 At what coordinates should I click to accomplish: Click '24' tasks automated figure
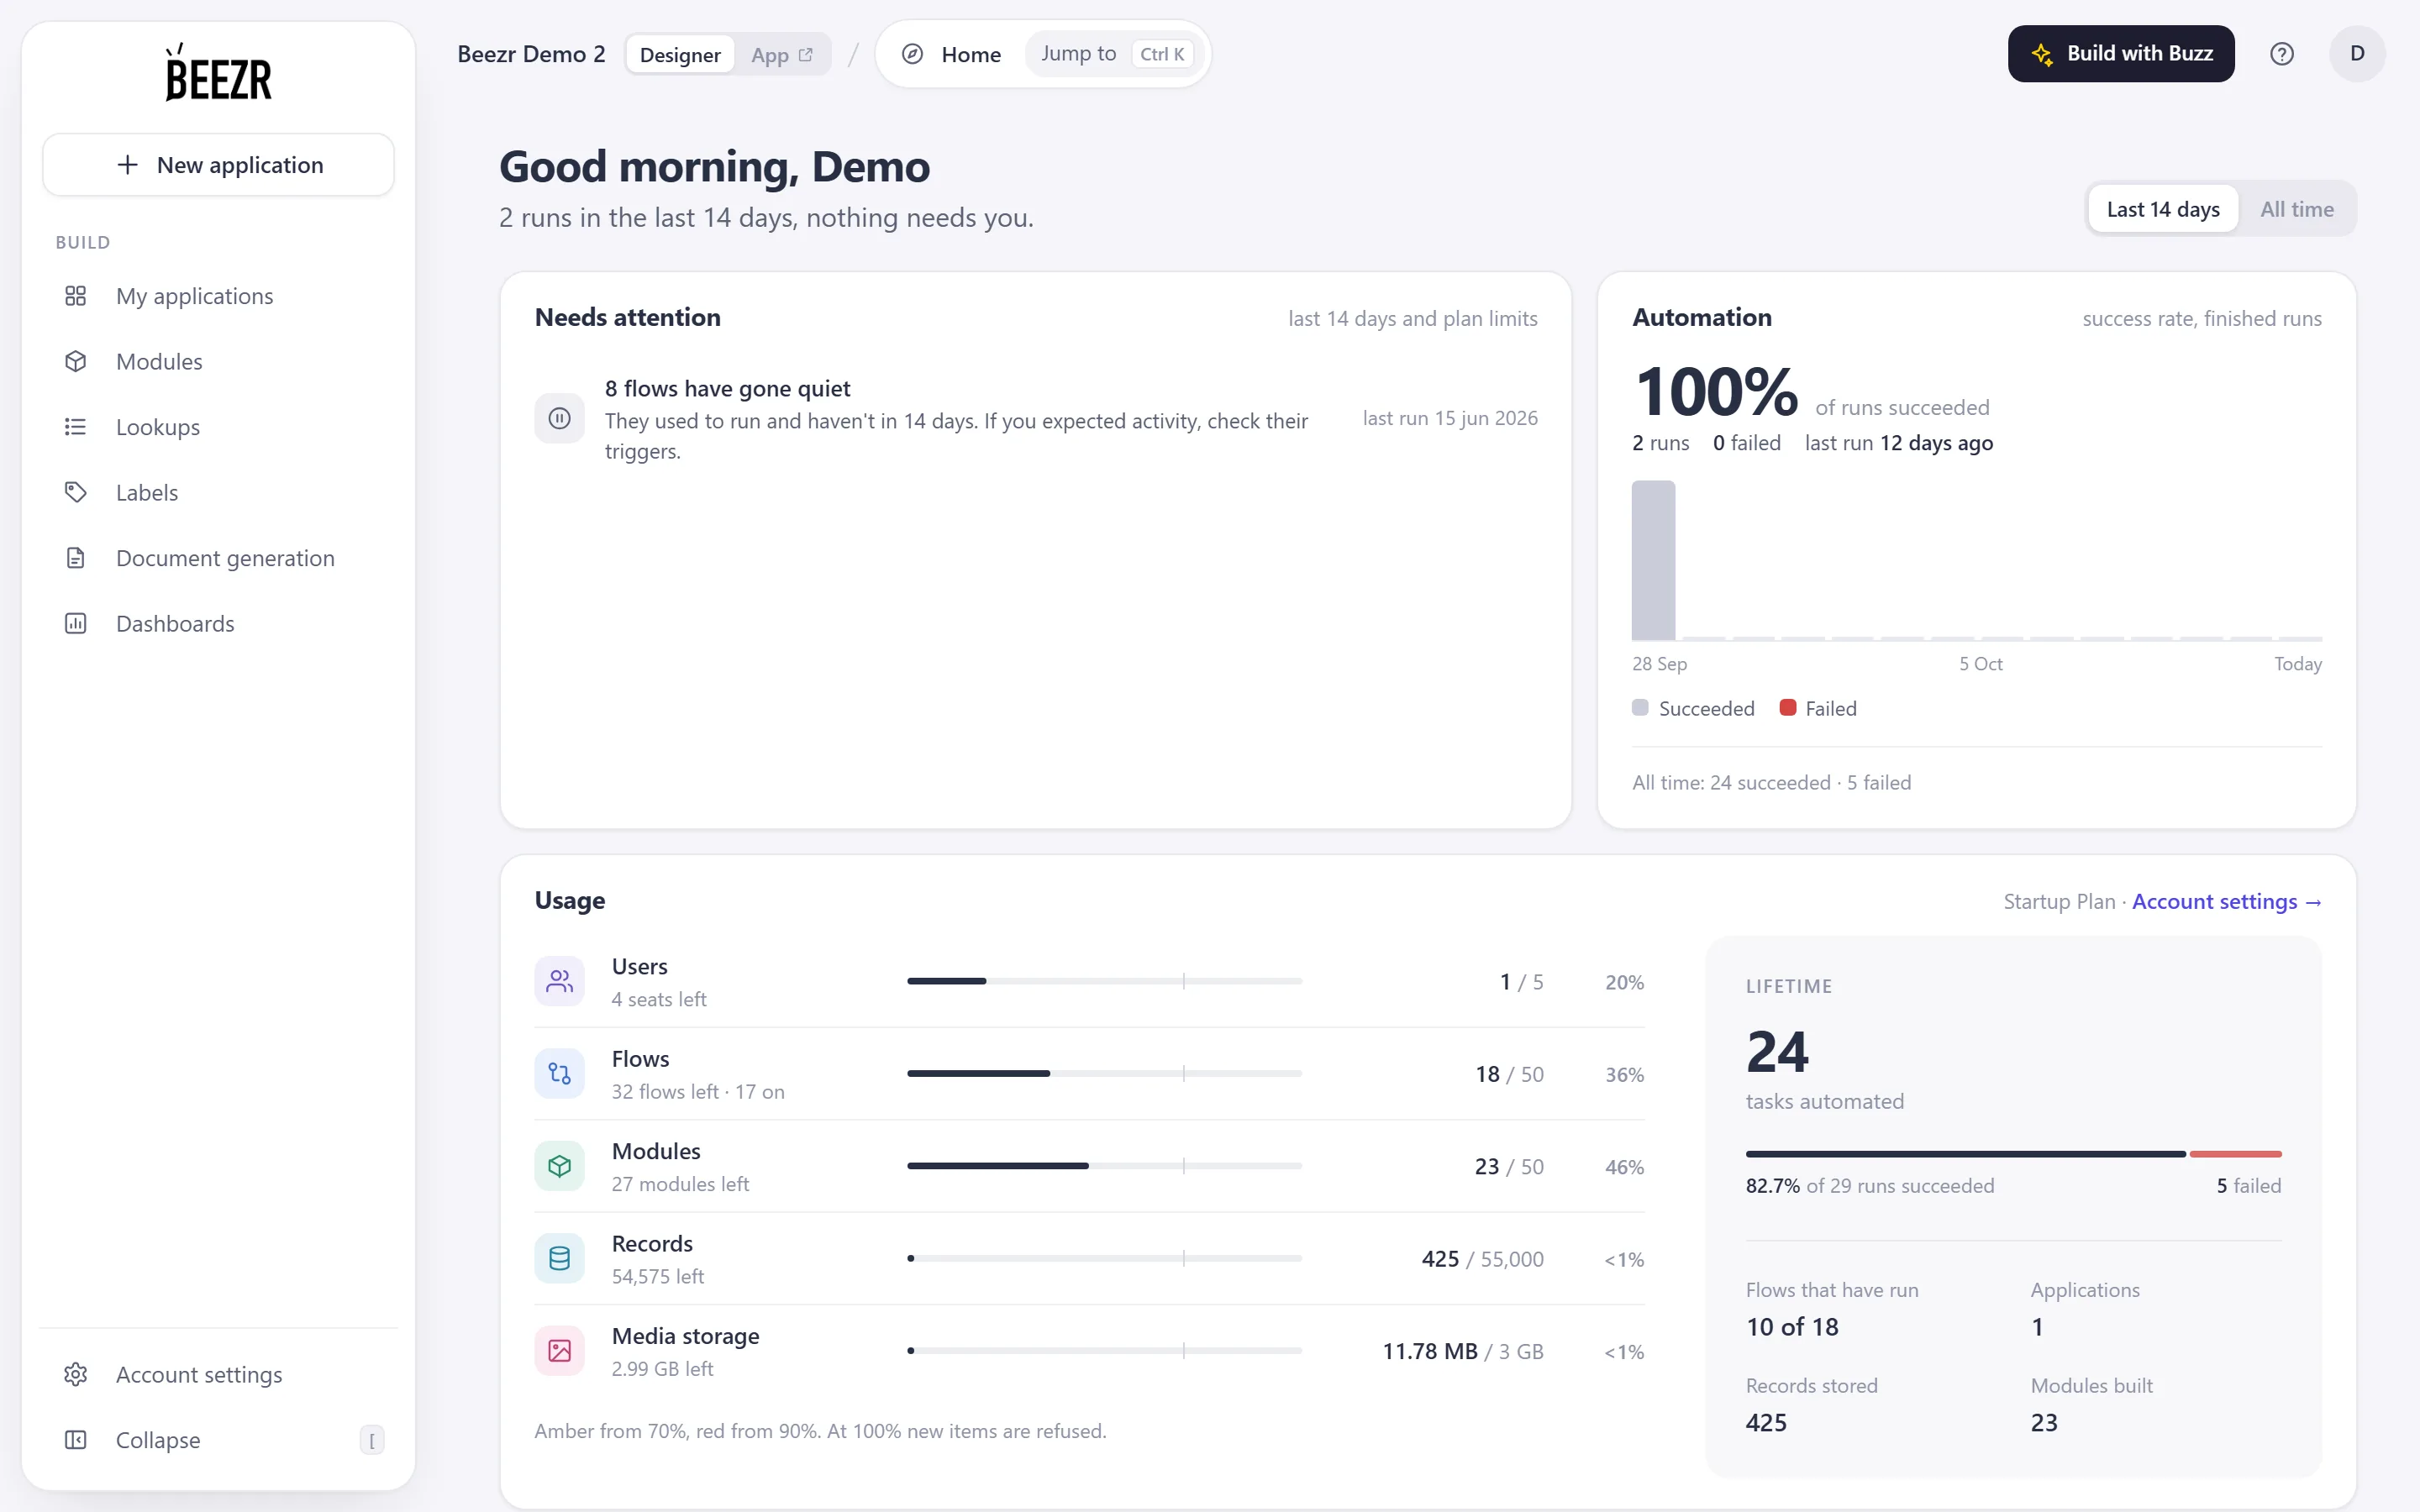(1777, 1052)
